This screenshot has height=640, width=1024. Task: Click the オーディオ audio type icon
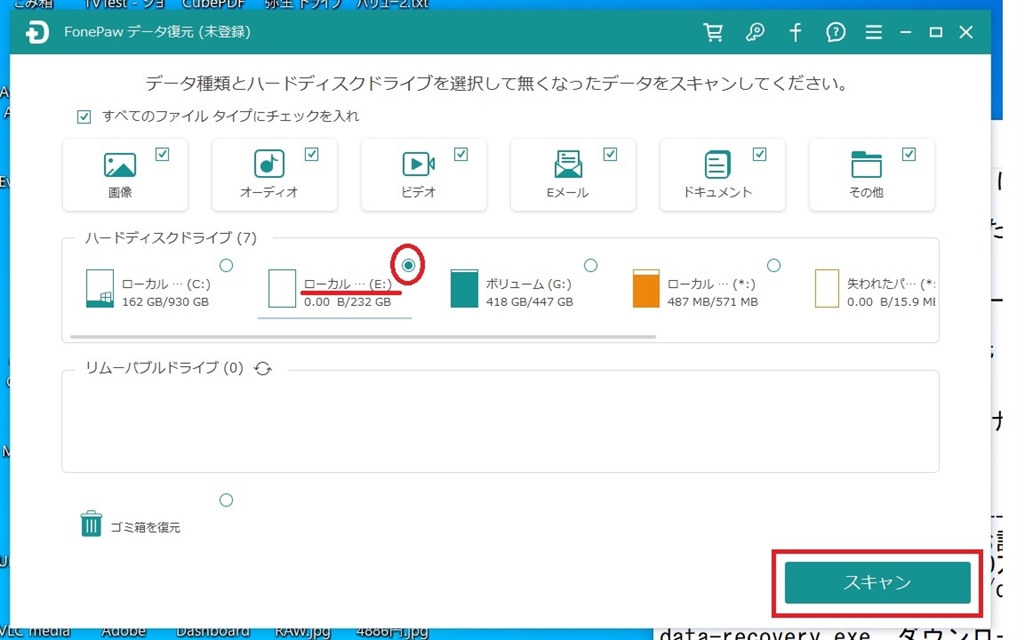coord(269,164)
